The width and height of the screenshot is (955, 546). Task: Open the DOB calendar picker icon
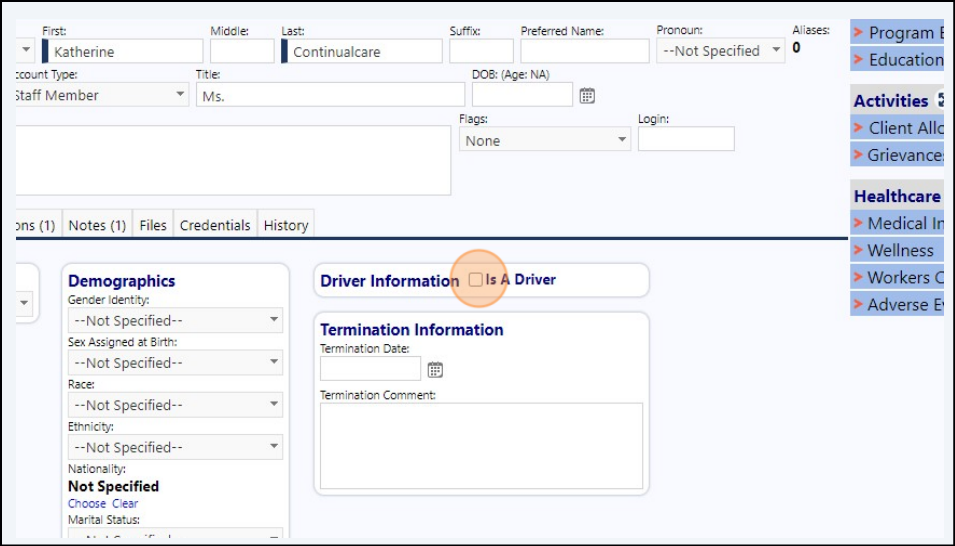click(x=587, y=96)
